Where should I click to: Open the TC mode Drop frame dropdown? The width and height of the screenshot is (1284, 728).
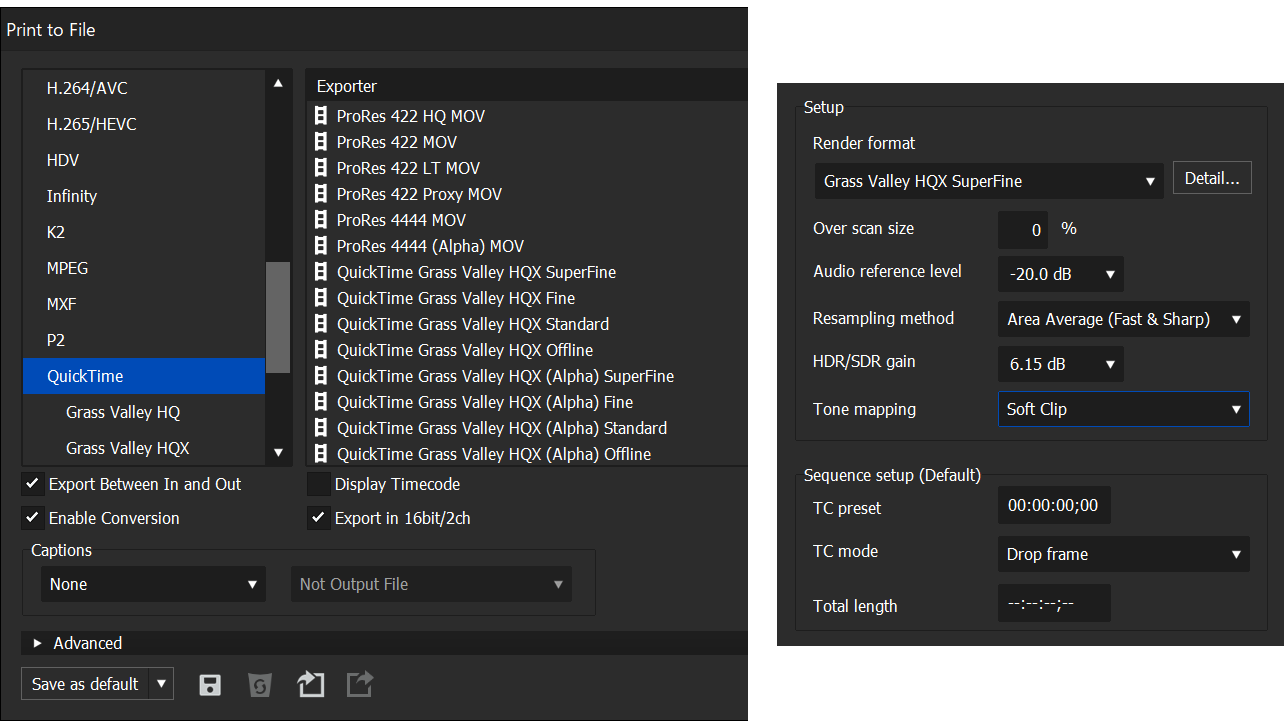1124,554
